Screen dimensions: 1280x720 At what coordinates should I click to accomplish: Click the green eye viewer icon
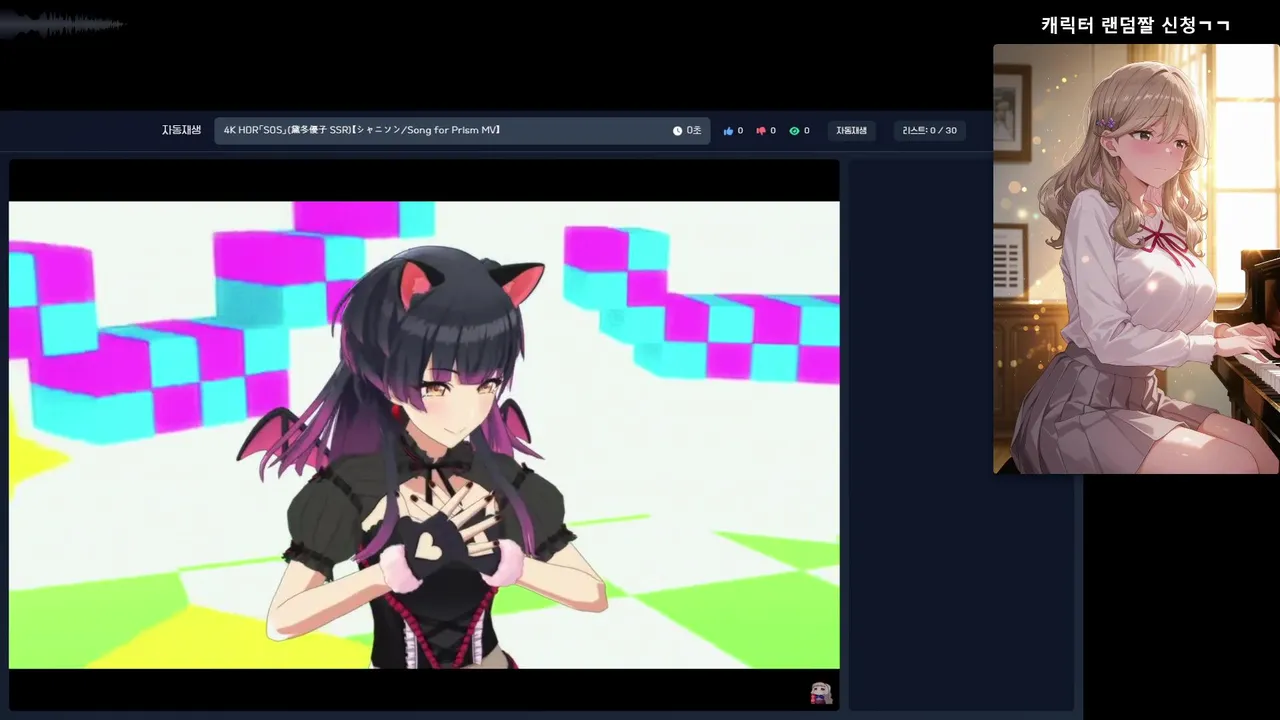(x=794, y=131)
